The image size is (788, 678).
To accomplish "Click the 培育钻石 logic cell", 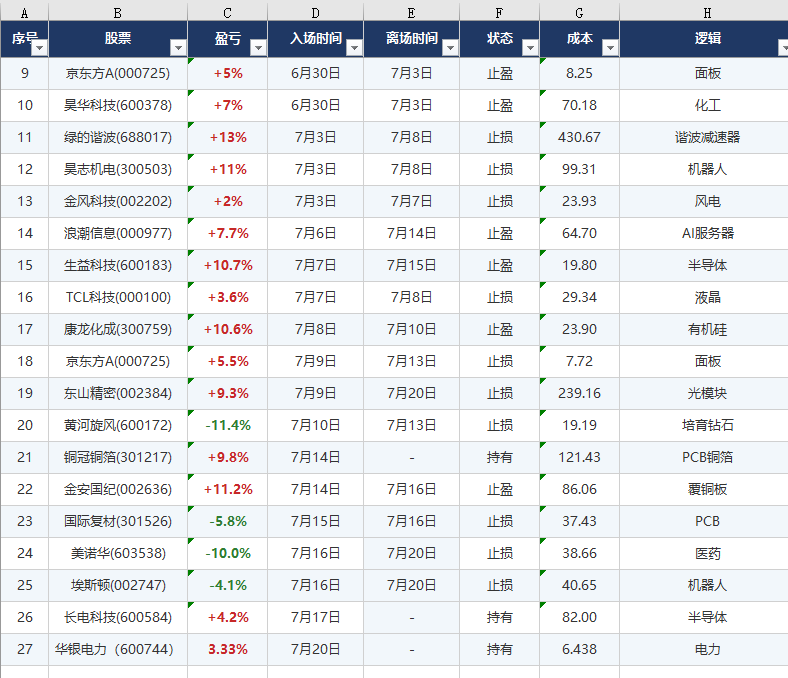I will tap(704, 425).
